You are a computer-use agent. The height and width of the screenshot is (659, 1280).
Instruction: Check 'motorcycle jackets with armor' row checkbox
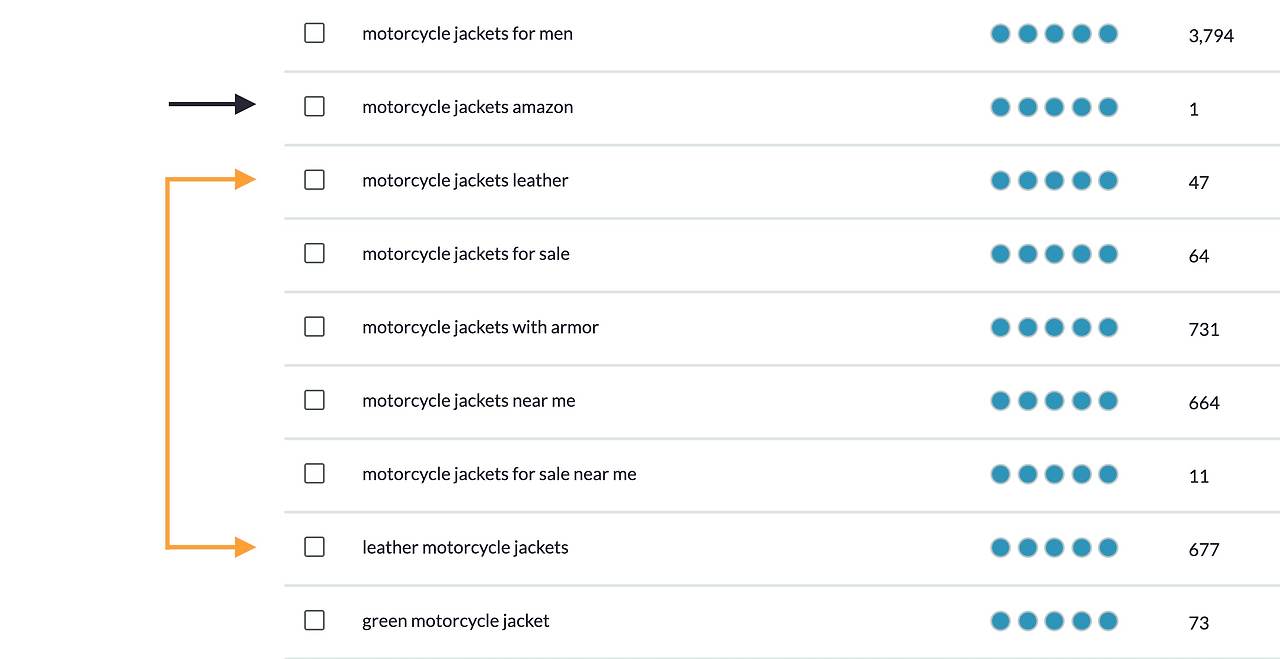314,327
